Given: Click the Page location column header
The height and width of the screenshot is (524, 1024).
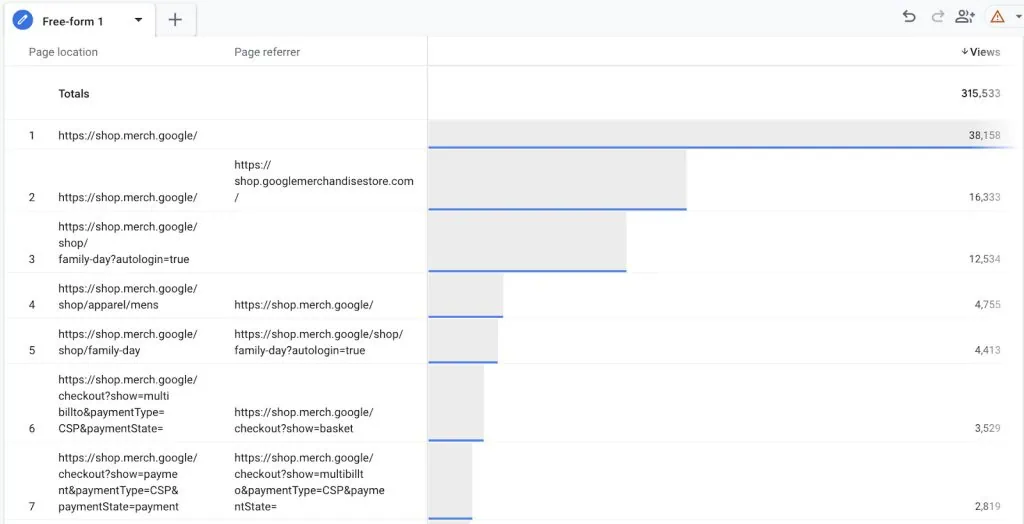Looking at the screenshot, I should [x=63, y=52].
